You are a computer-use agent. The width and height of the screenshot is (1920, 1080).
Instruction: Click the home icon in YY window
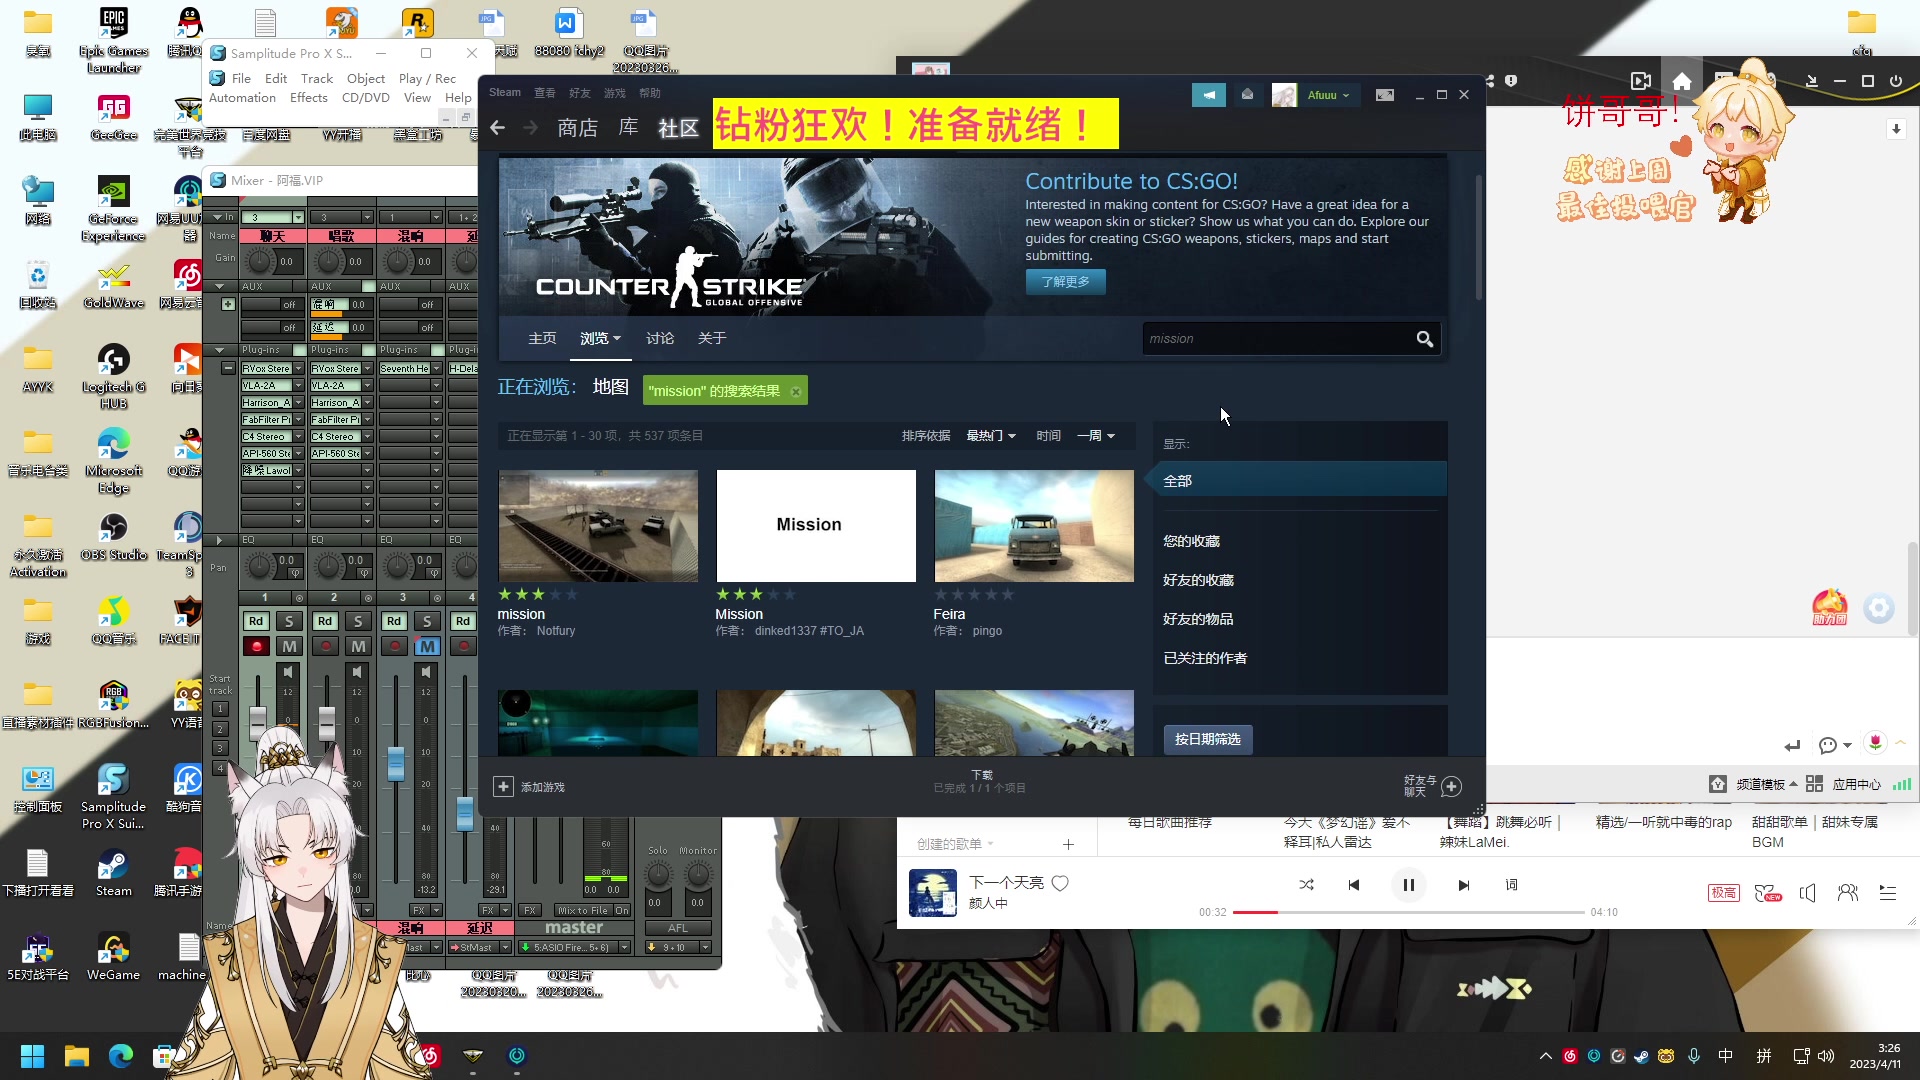[x=1682, y=81]
